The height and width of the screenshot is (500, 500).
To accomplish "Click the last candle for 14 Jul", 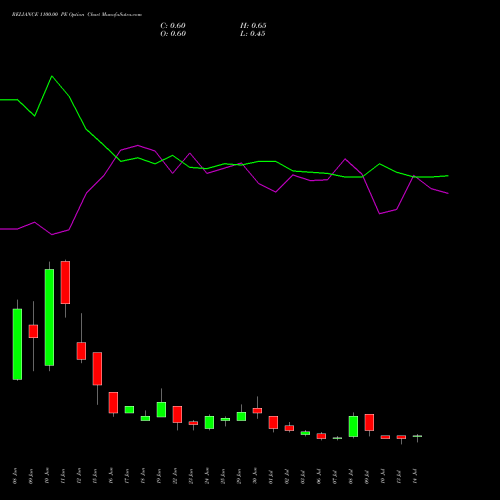I will 417,436.
